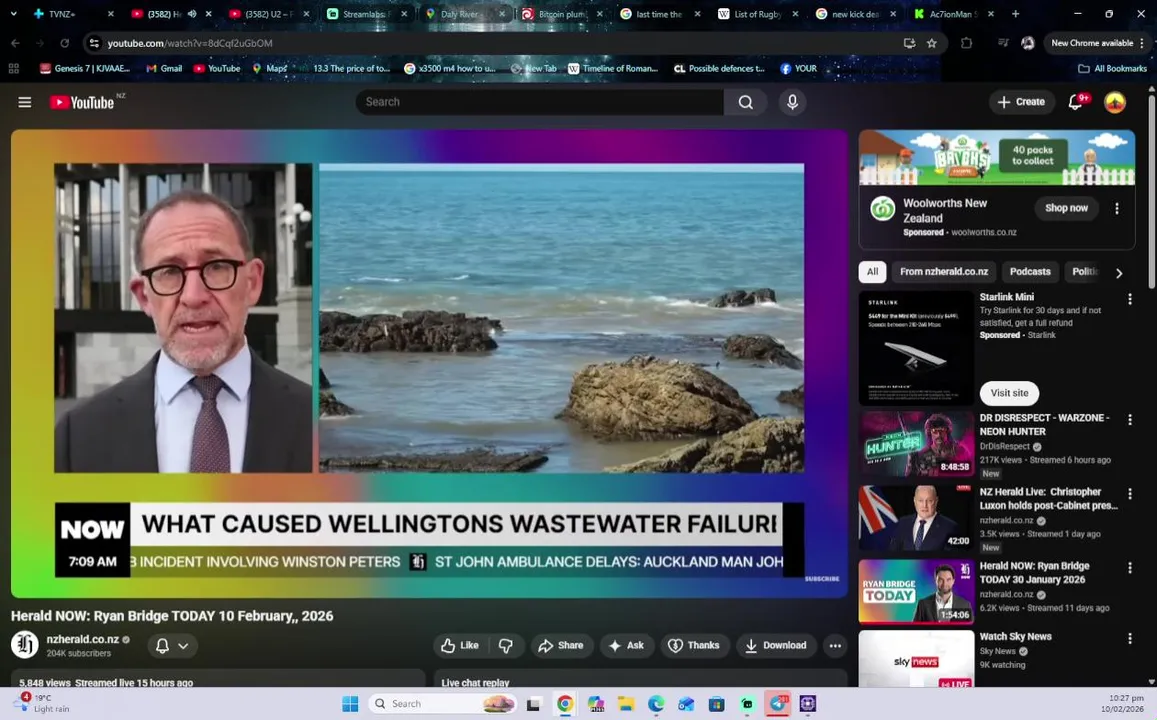
Task: Open nzherald.co.nz channel name link
Action: [x=83, y=640]
